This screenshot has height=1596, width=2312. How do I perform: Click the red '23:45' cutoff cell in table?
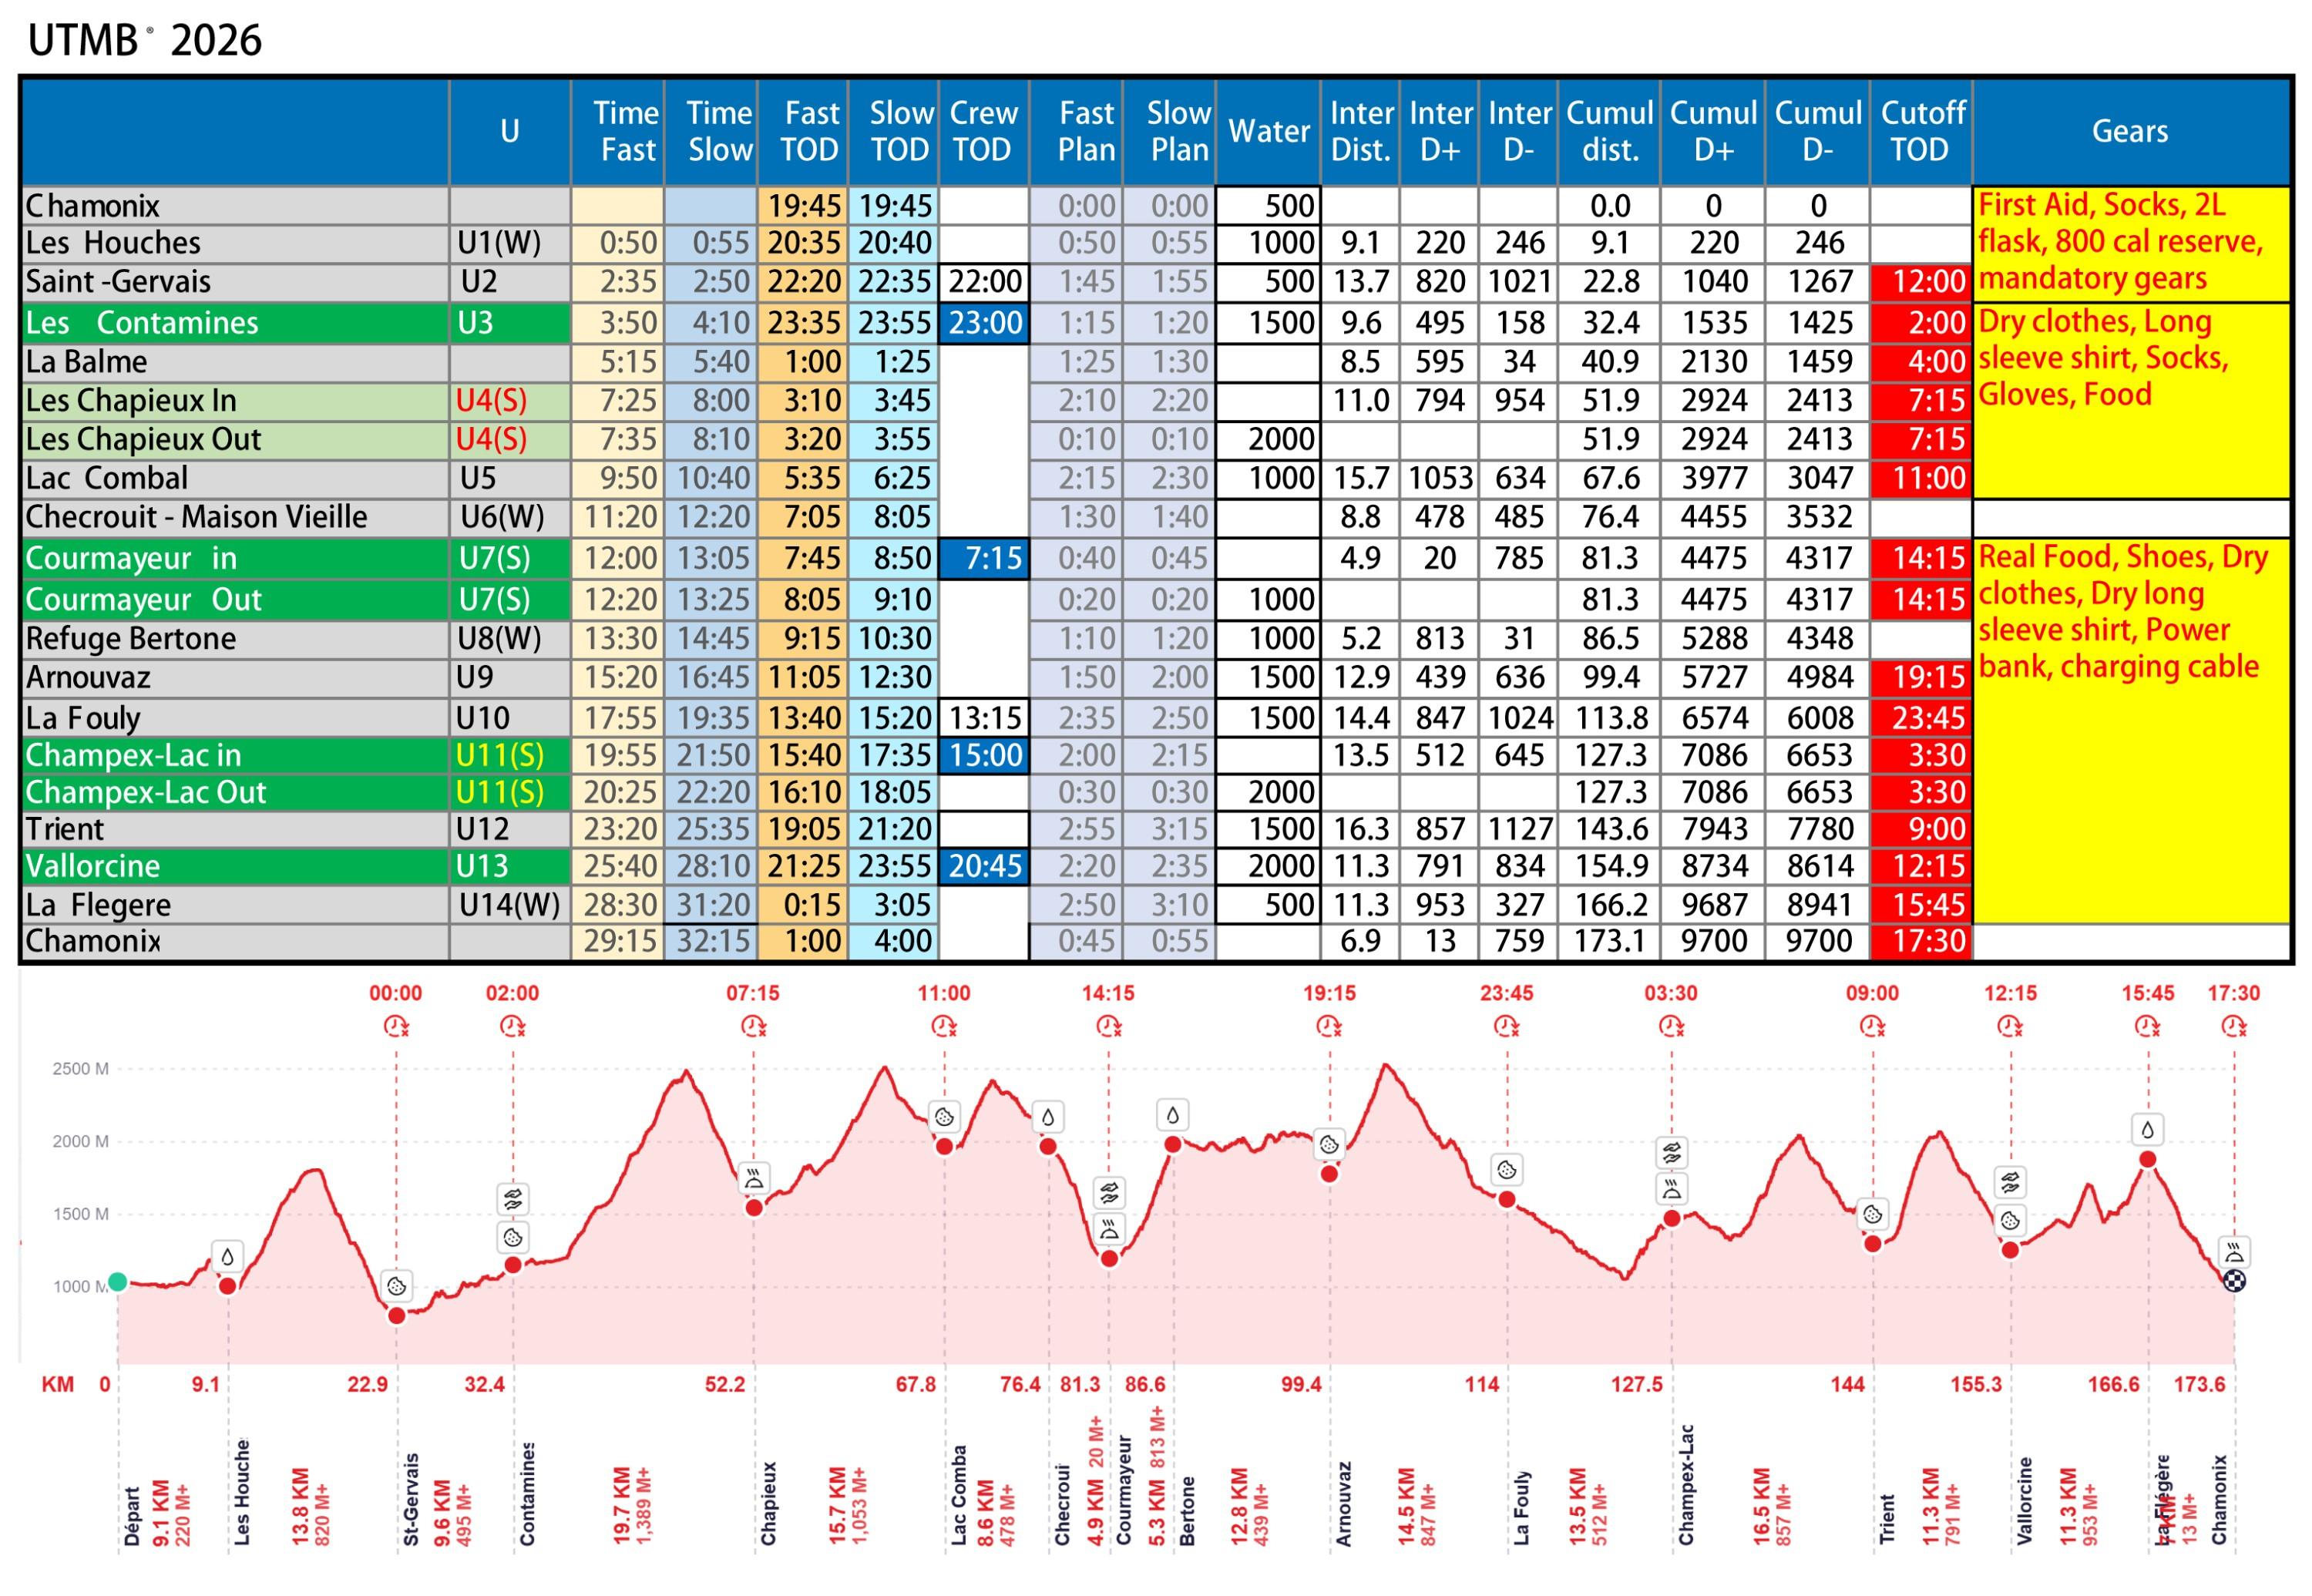(1921, 718)
